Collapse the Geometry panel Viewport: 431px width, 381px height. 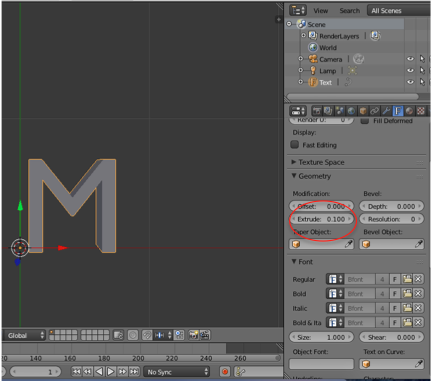coord(294,176)
